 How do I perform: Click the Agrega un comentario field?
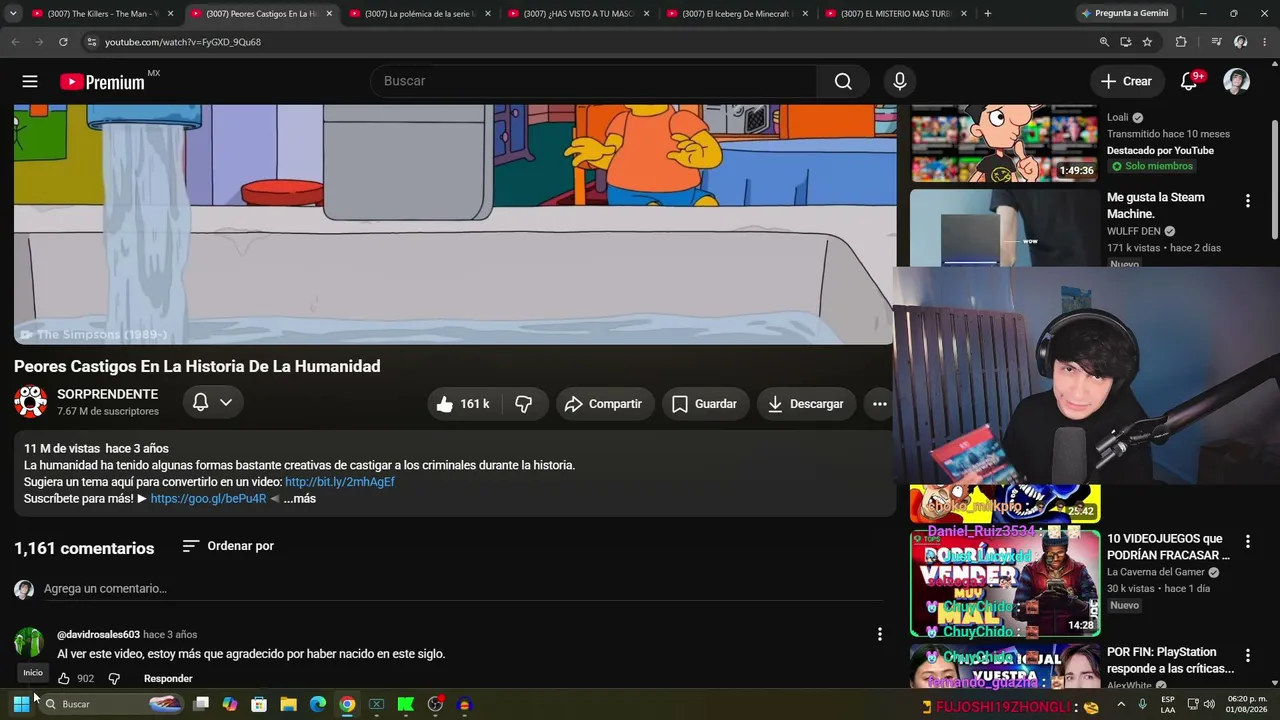[463, 589]
